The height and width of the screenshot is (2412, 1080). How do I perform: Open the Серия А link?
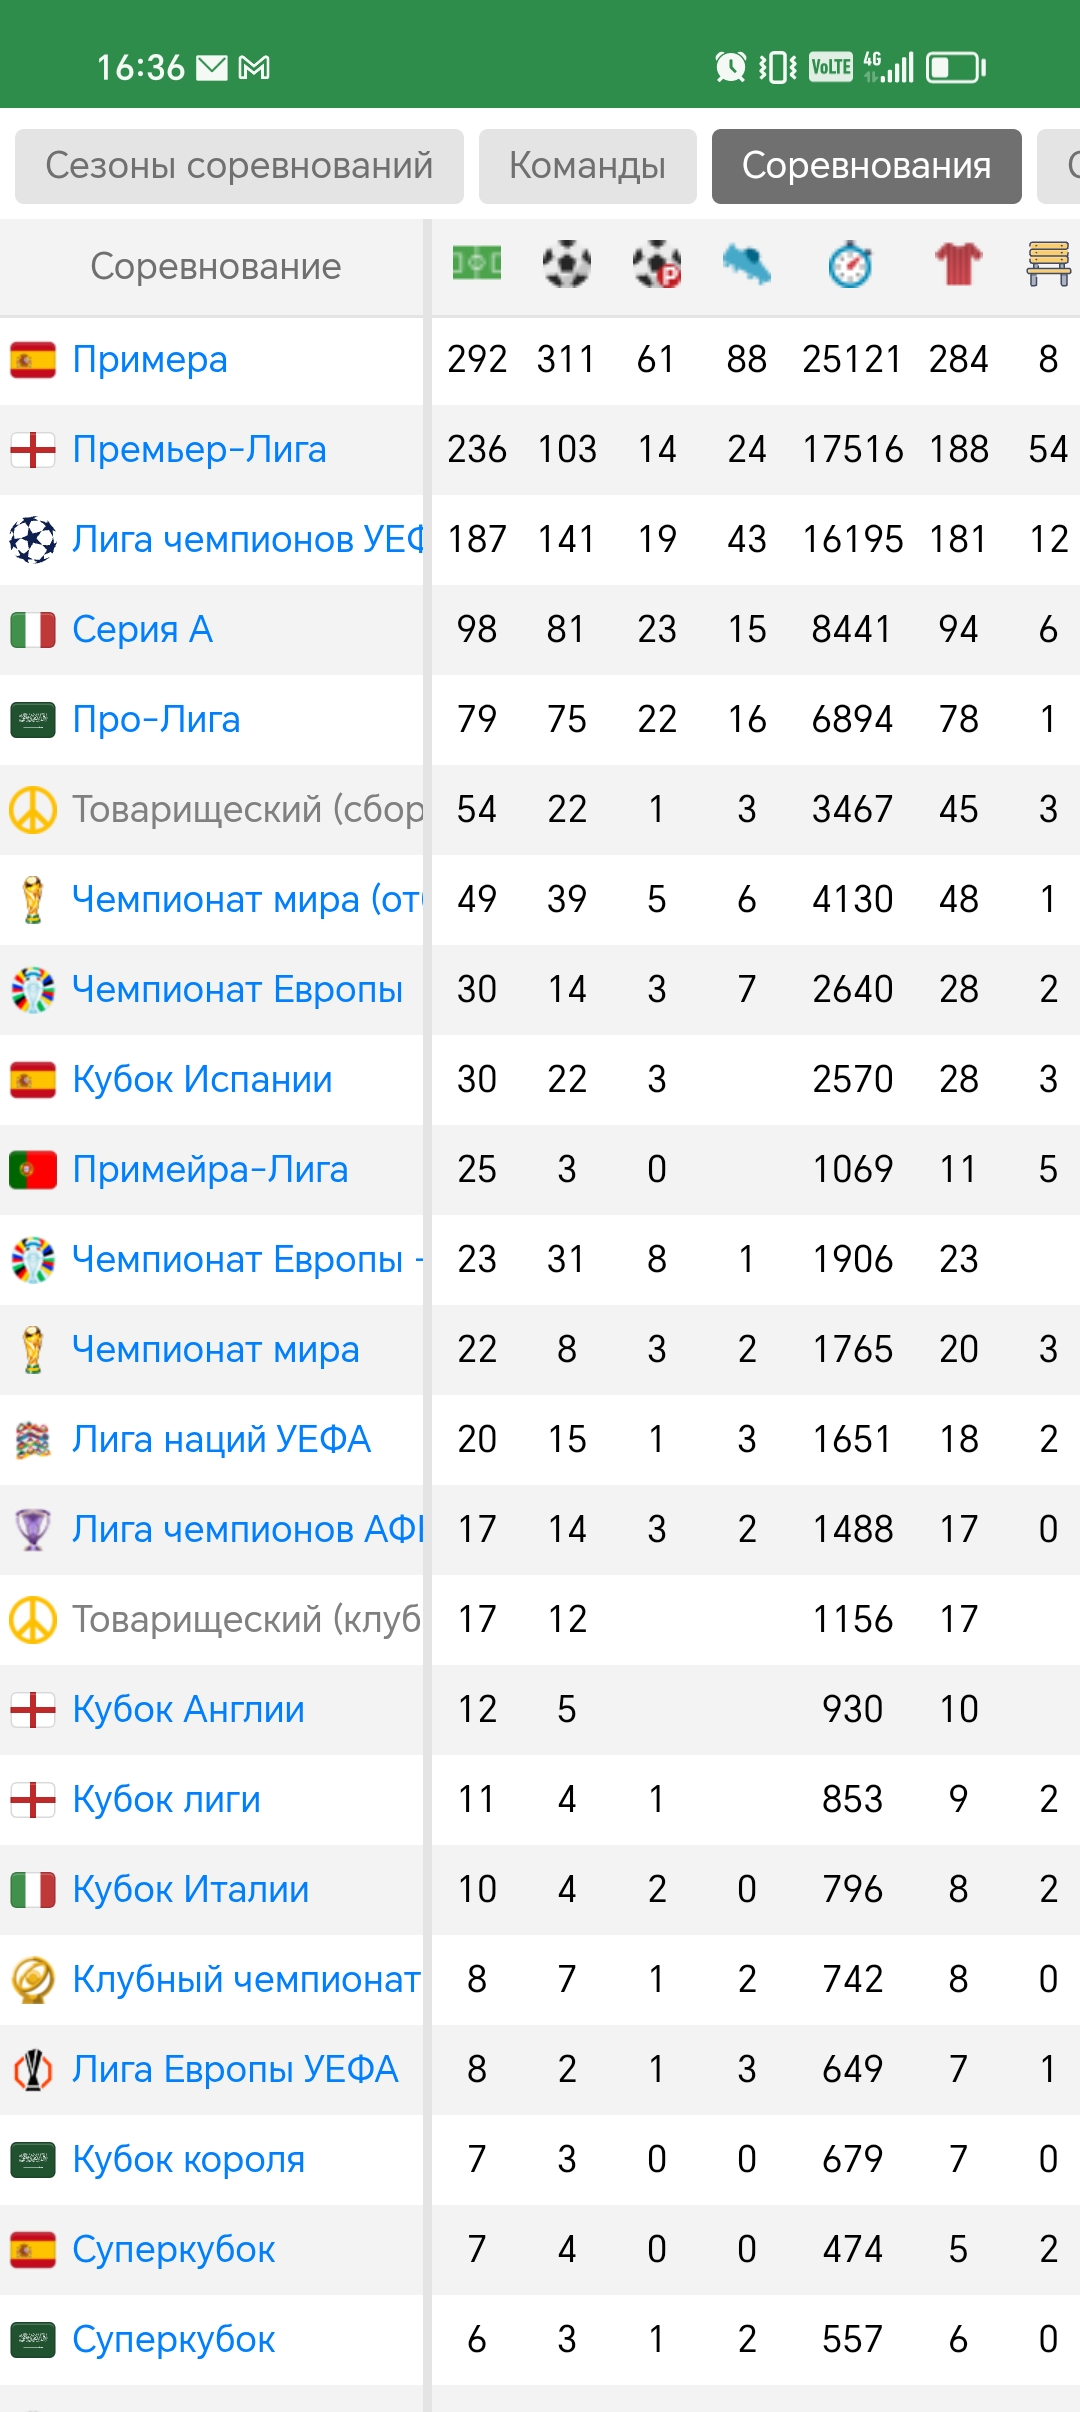tap(143, 630)
